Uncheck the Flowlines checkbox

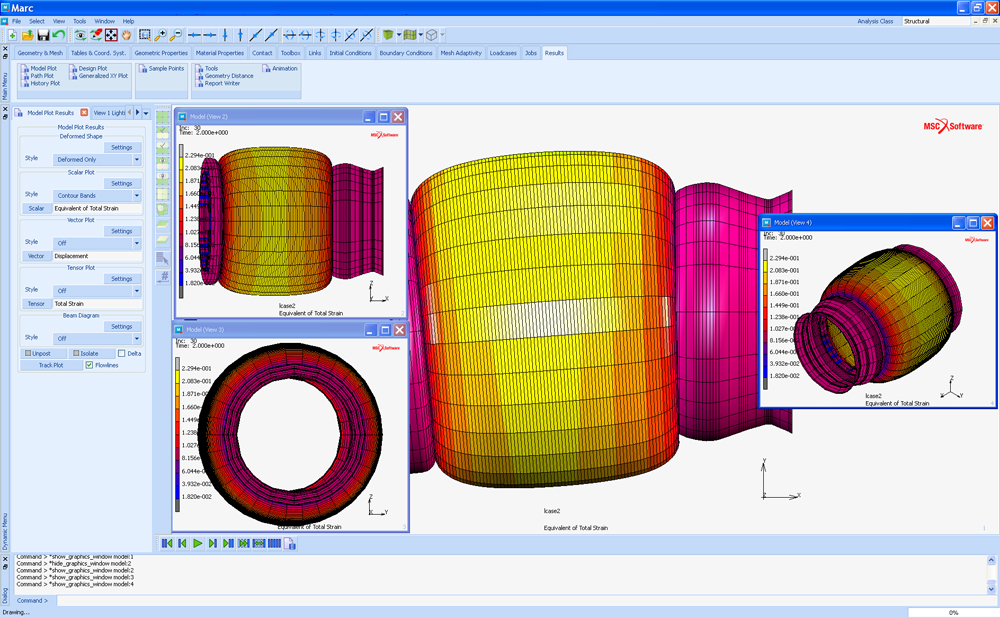[90, 365]
